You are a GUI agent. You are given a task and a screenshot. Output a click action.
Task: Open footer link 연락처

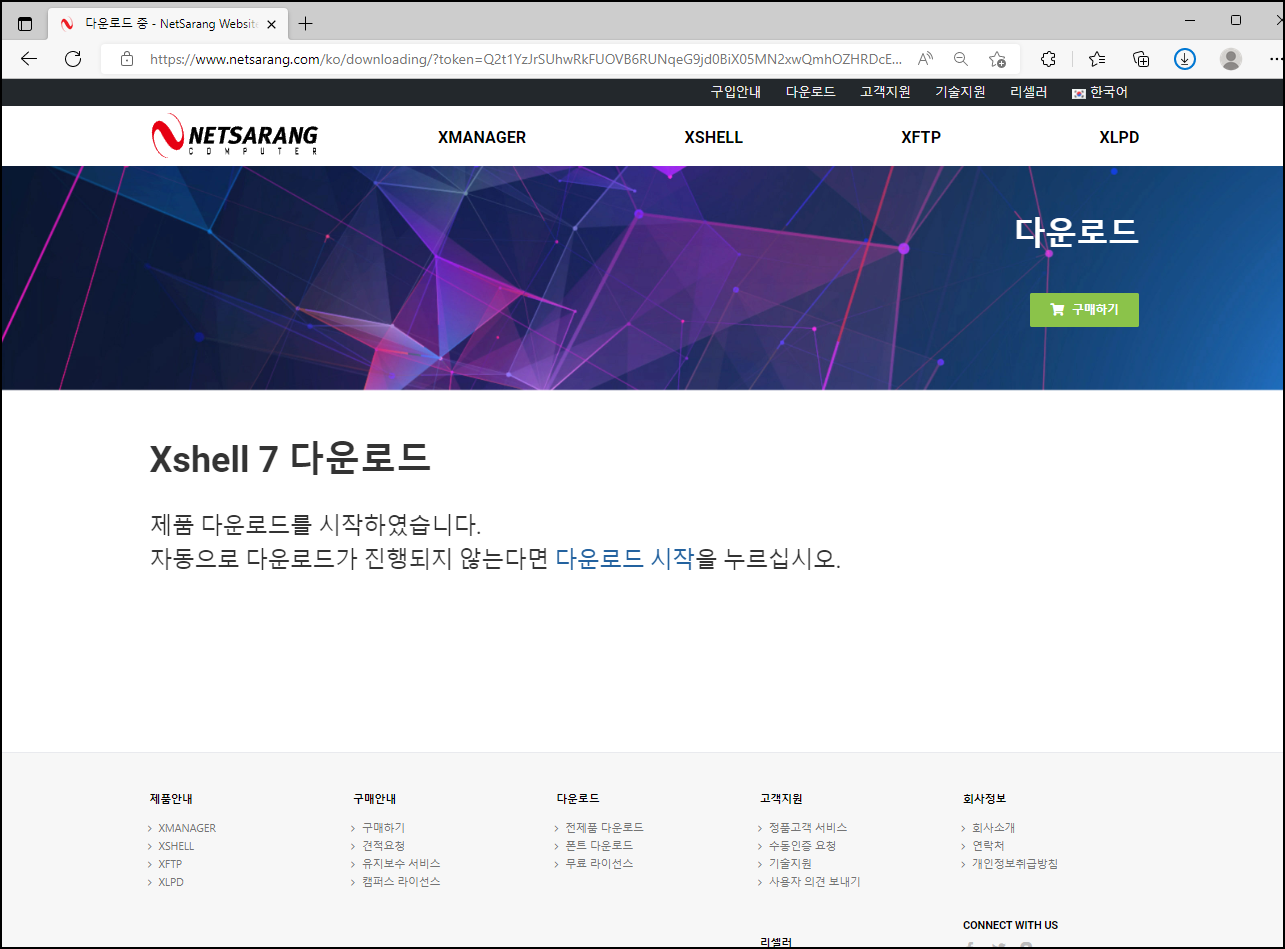[x=988, y=846]
